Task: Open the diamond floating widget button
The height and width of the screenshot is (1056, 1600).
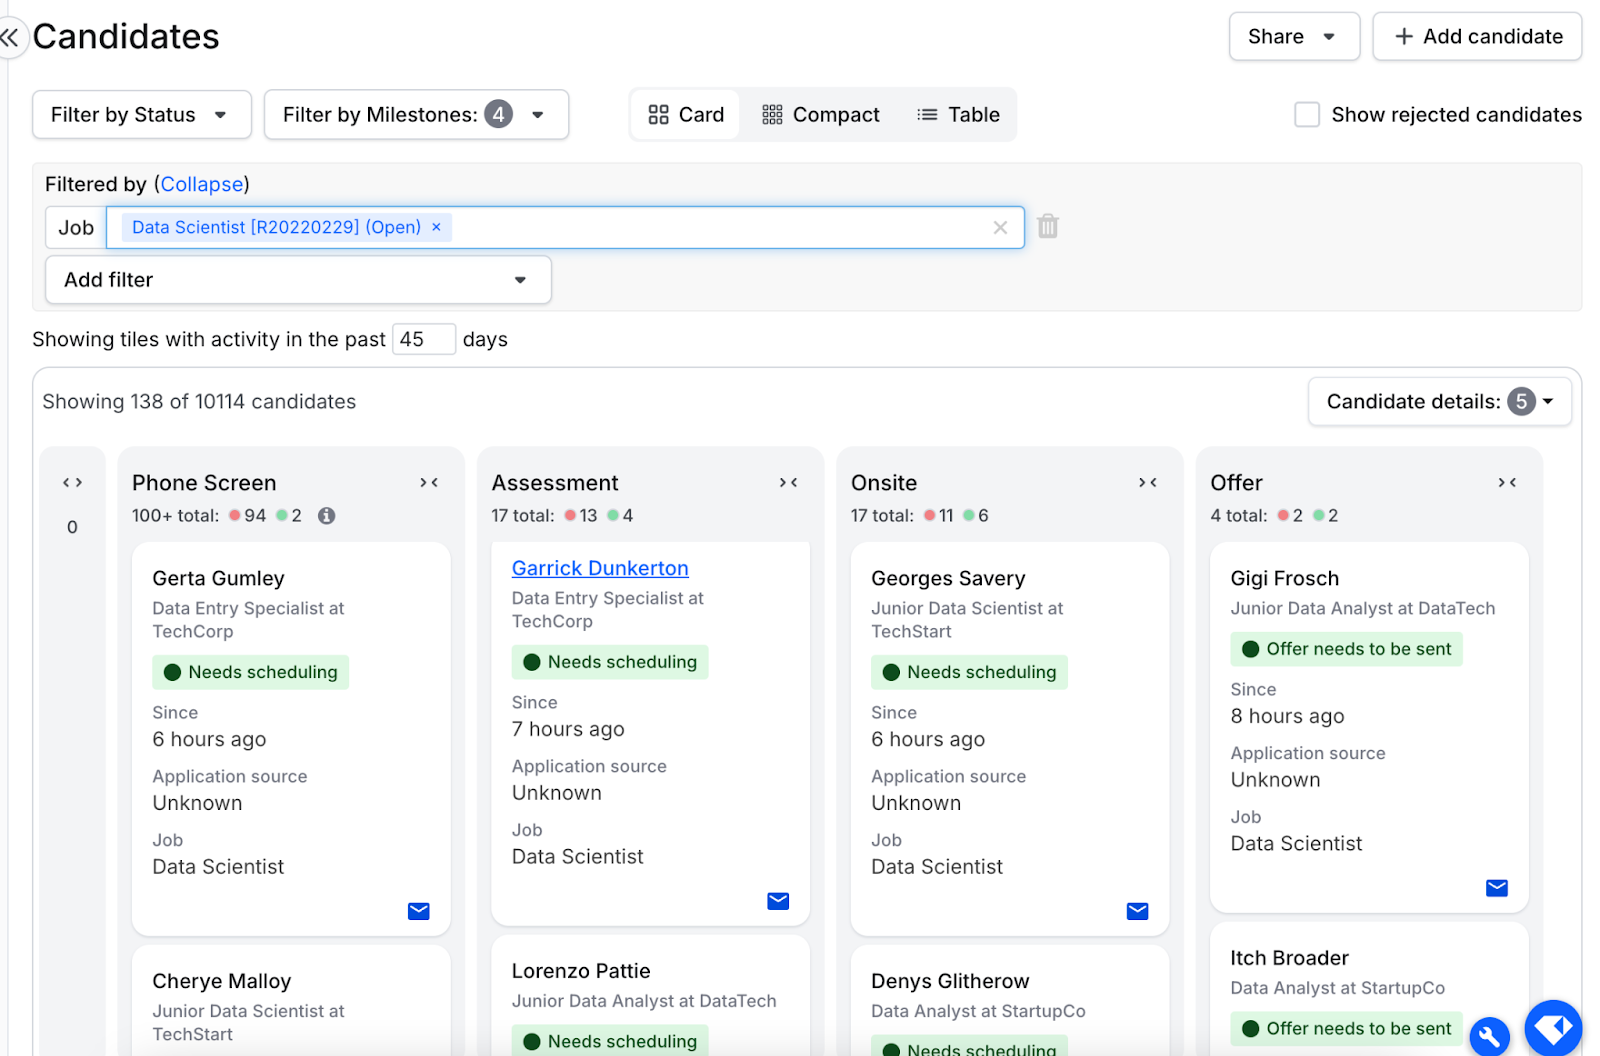Action: [x=1553, y=1028]
